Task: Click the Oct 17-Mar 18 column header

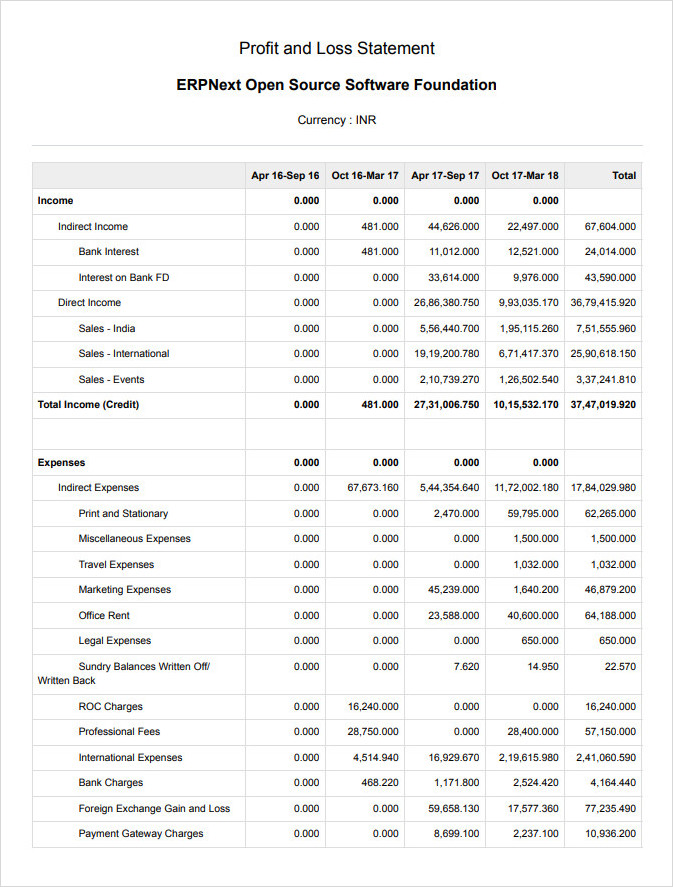Action: point(525,176)
